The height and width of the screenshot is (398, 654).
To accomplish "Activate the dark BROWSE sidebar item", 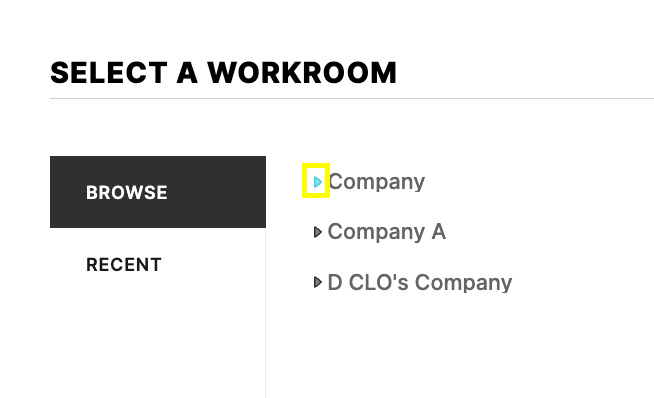I will pos(158,192).
